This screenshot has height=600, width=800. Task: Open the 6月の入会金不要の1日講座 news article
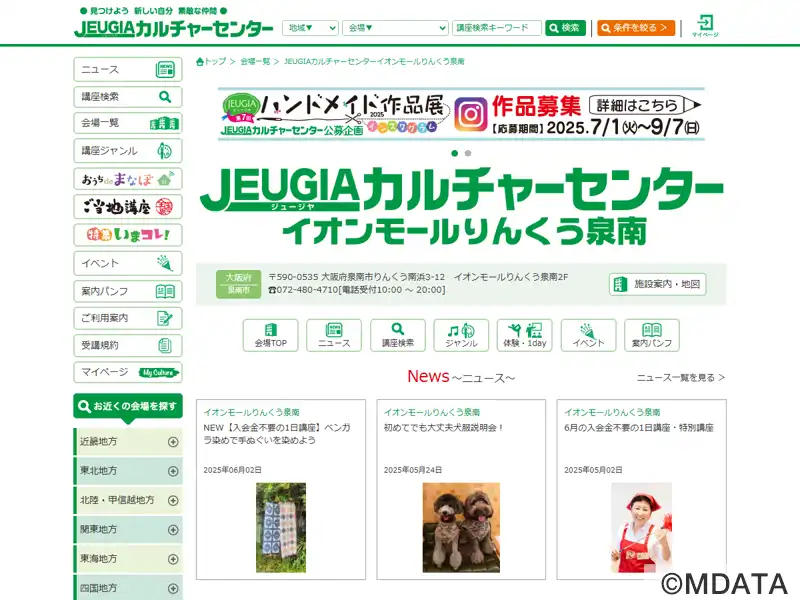pos(639,428)
